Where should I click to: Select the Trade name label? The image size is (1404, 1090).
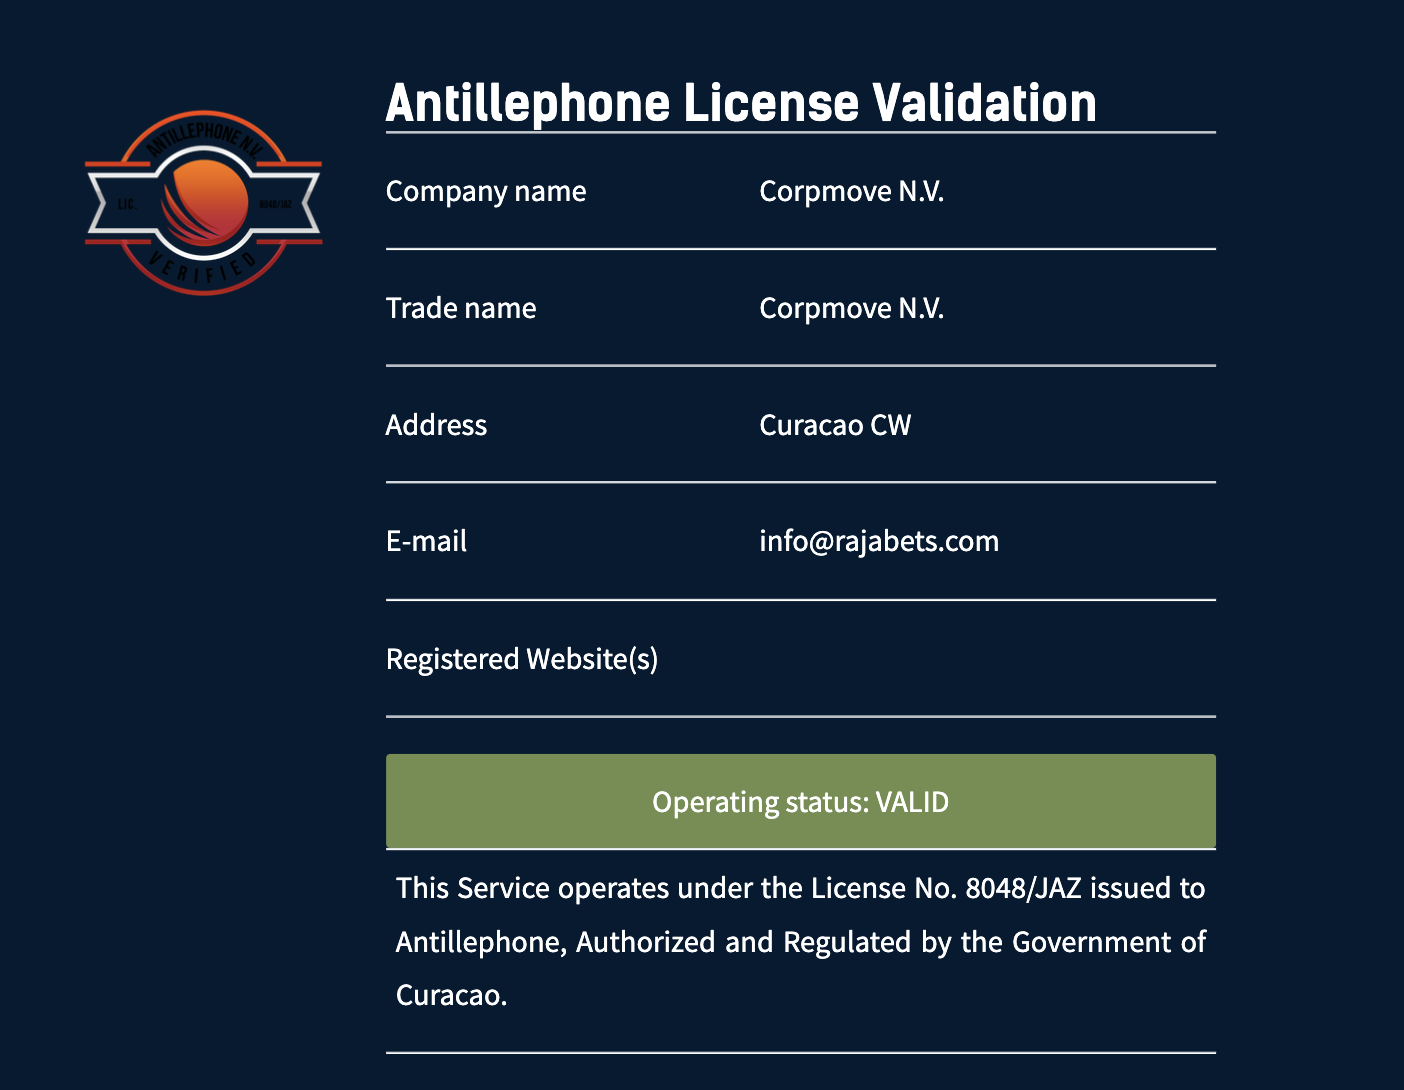coord(461,308)
